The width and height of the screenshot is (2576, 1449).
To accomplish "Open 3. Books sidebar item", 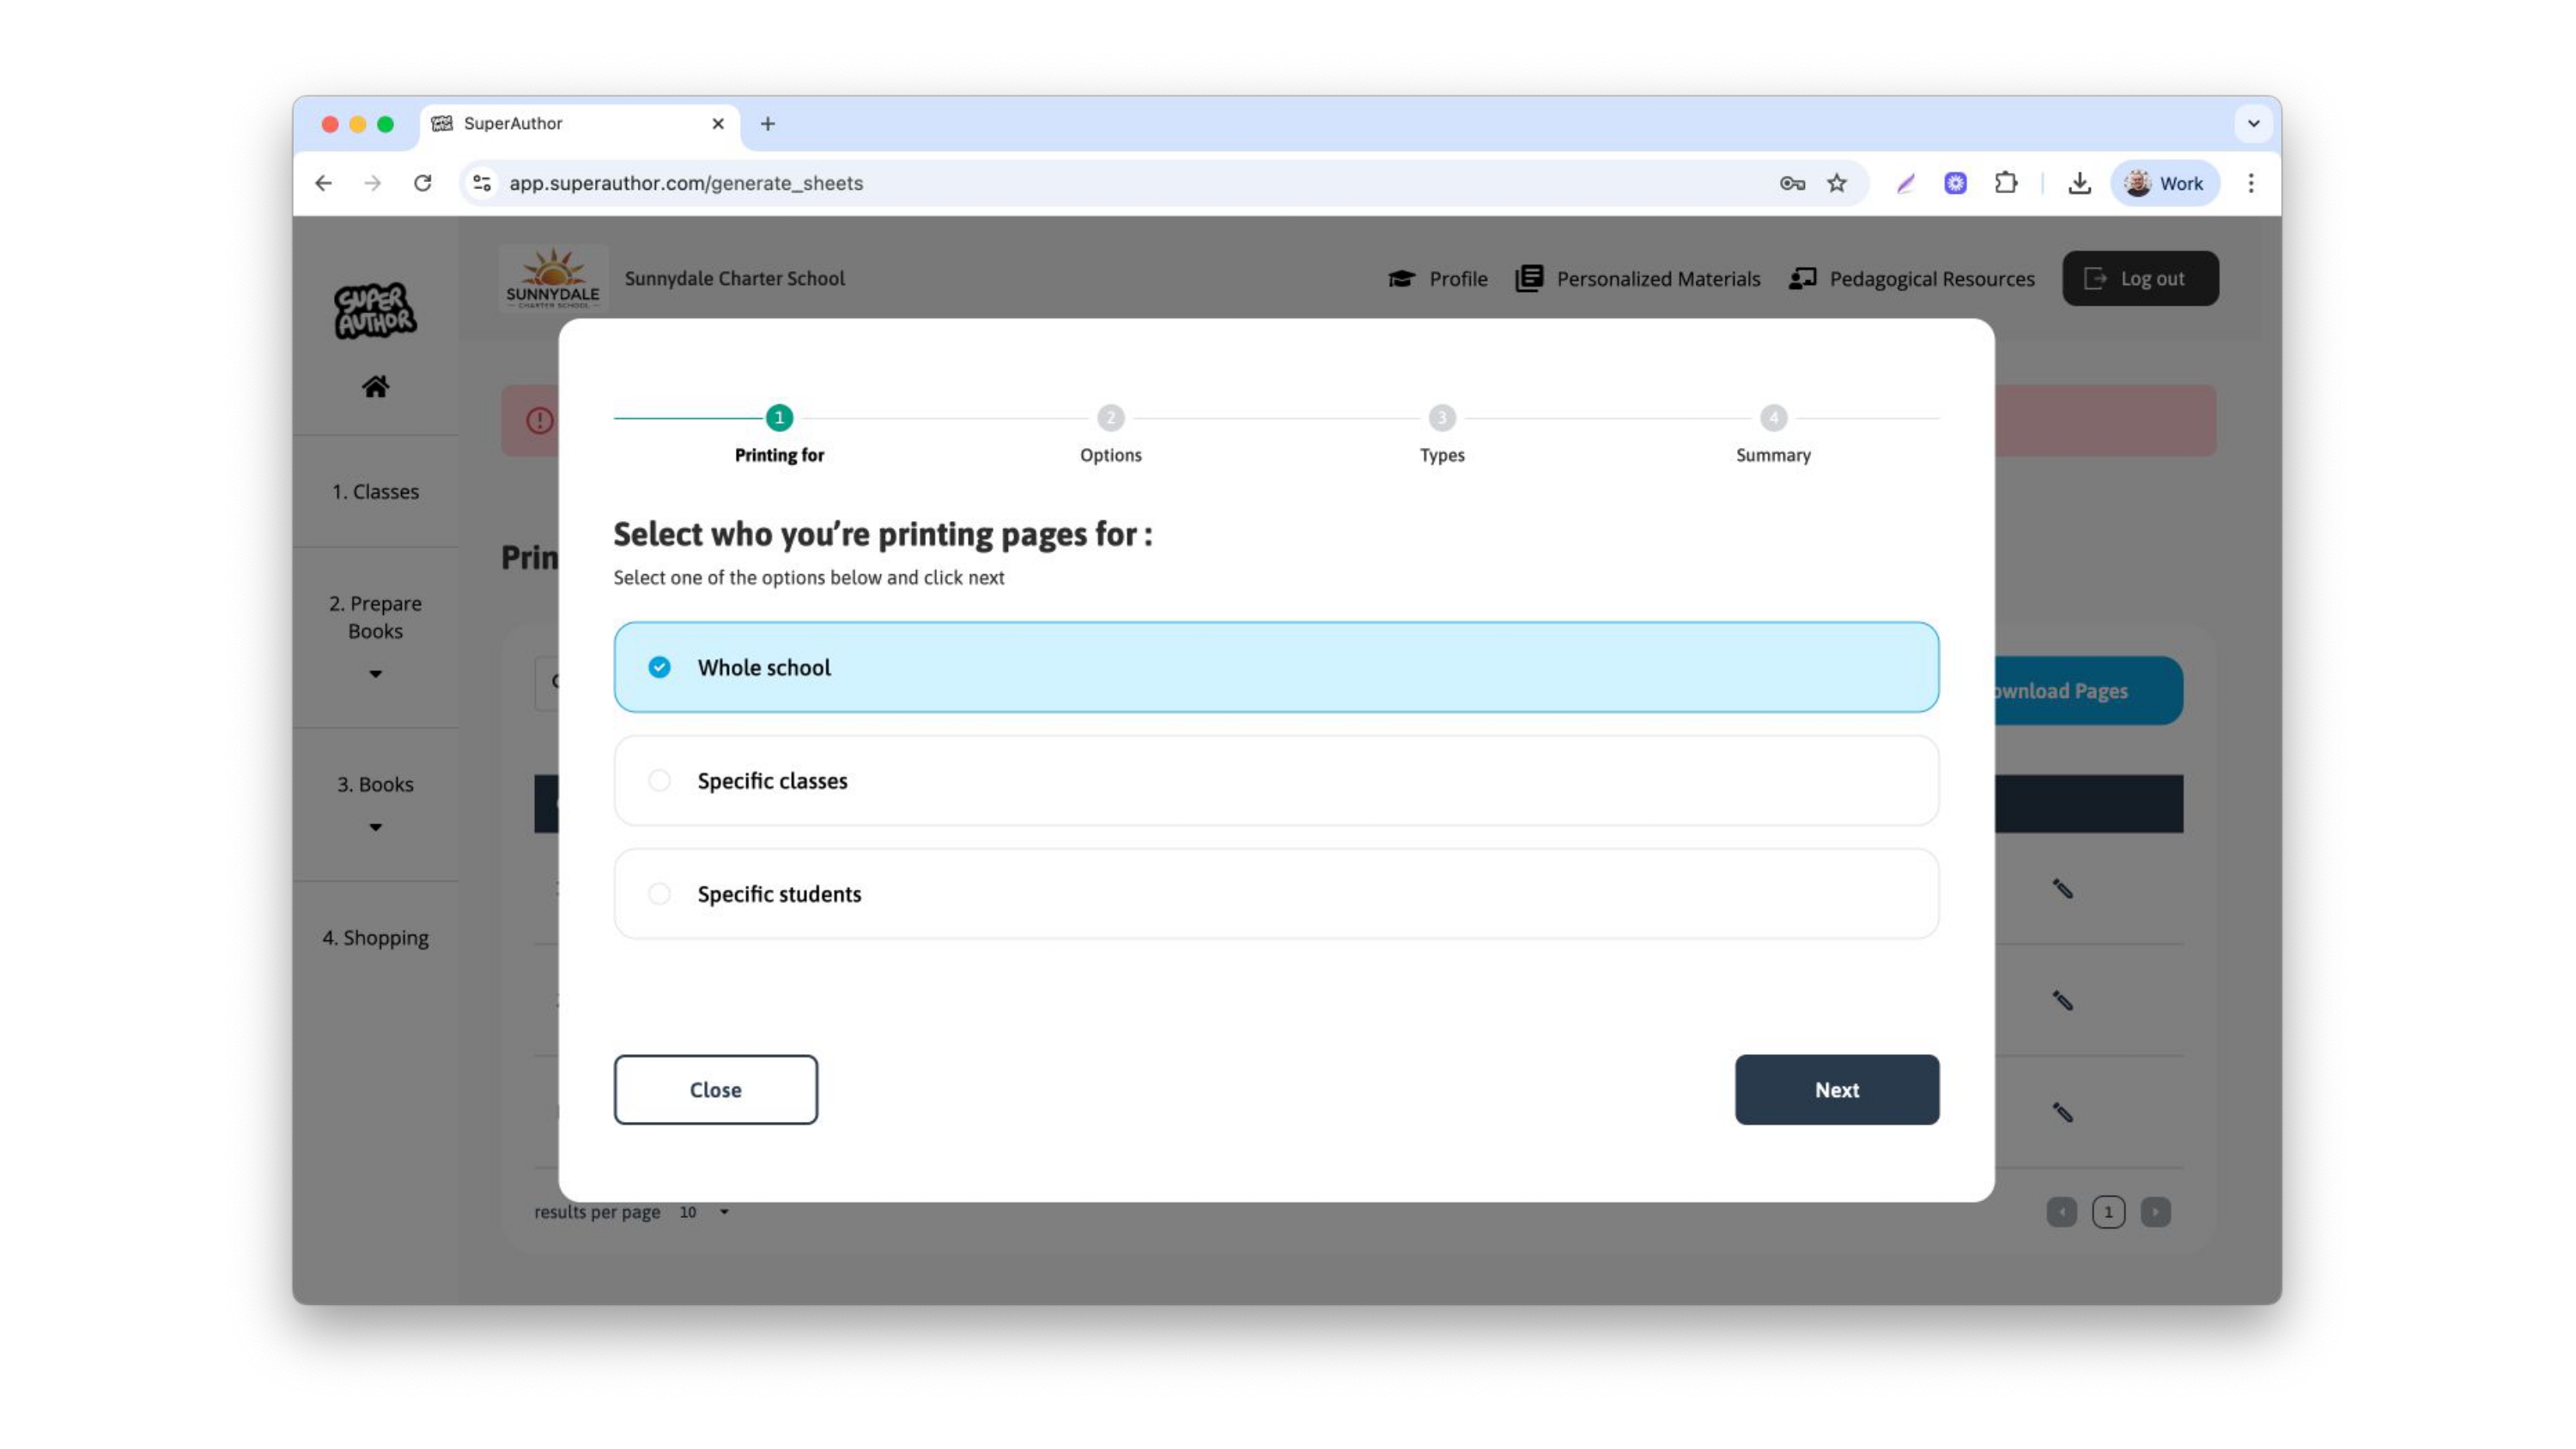I will [x=375, y=784].
